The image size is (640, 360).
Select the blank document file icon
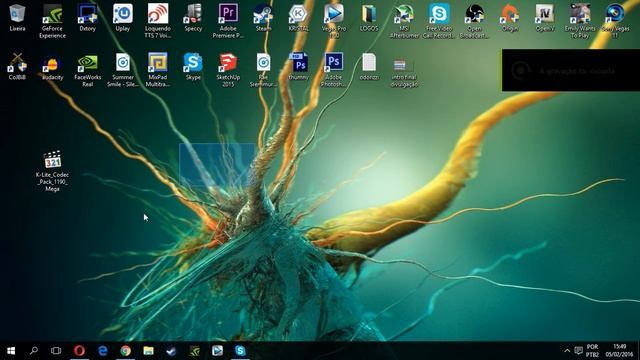(x=369, y=67)
